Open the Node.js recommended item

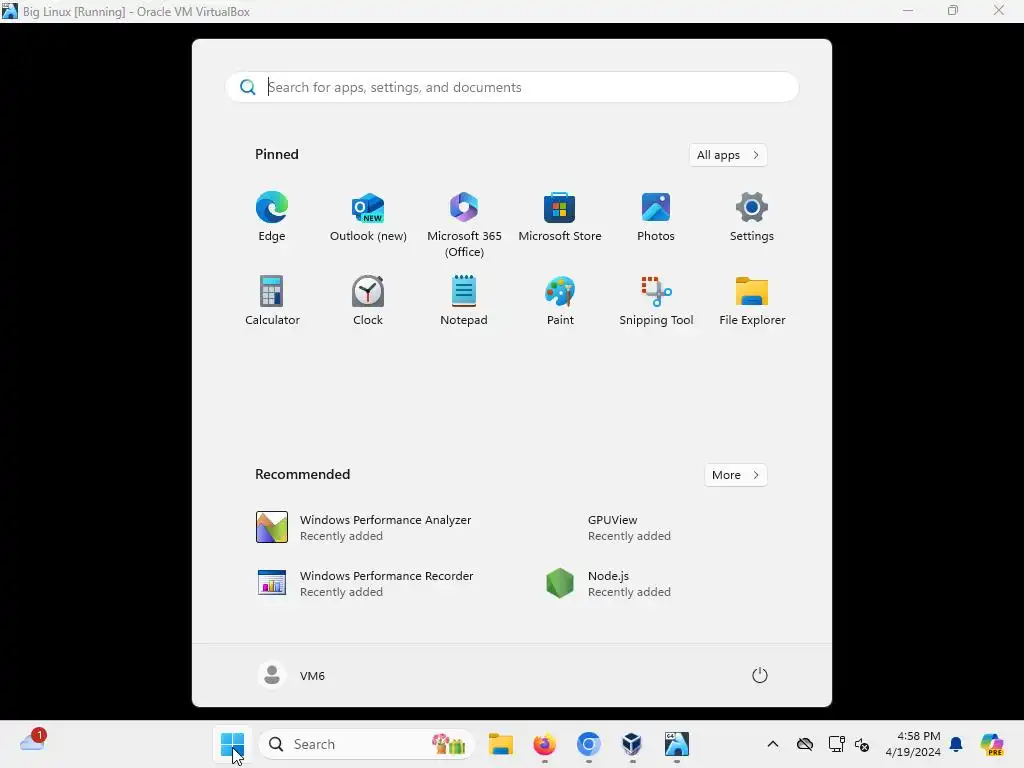(x=609, y=583)
